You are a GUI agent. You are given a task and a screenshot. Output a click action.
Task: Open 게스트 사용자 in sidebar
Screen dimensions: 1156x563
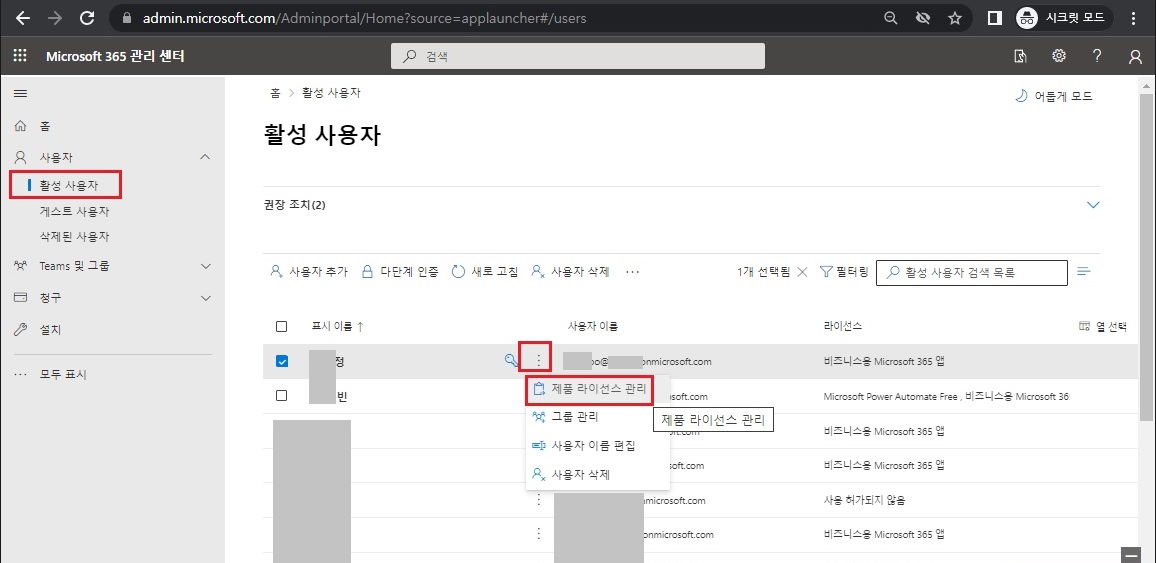point(74,211)
